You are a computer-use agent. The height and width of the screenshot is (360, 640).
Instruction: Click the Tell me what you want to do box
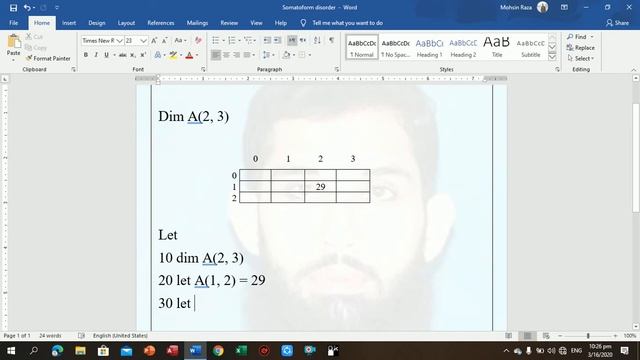347,23
